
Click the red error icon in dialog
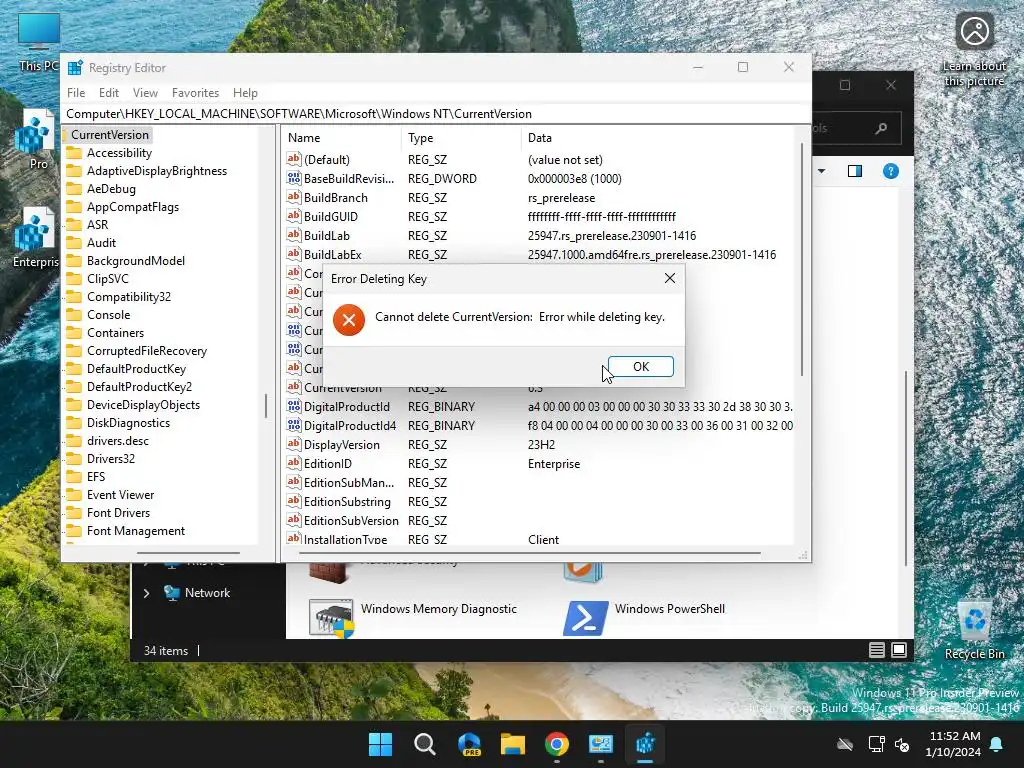349,319
